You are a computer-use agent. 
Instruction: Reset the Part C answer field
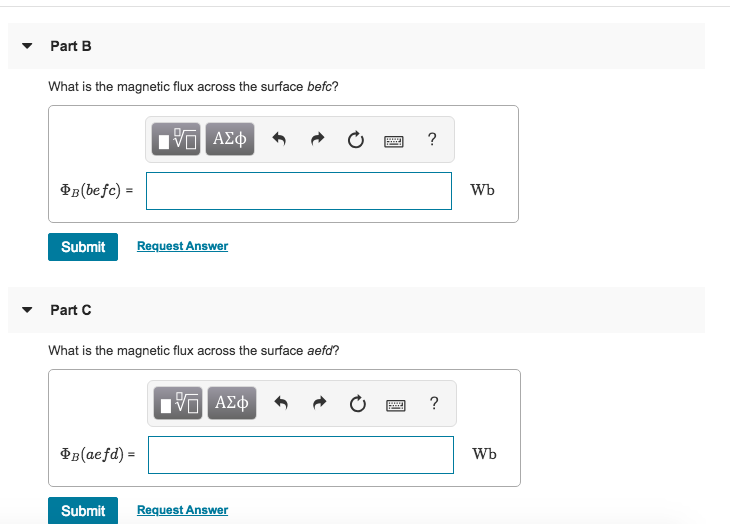pos(358,404)
